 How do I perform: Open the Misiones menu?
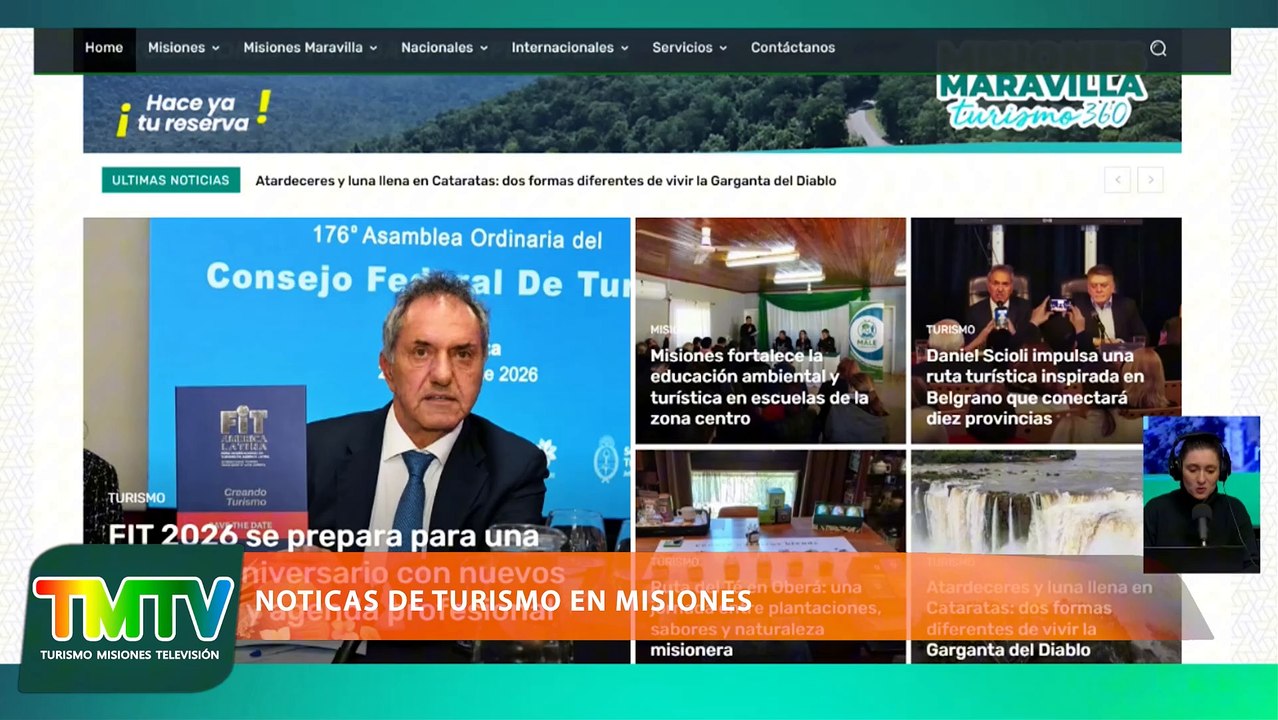184,48
